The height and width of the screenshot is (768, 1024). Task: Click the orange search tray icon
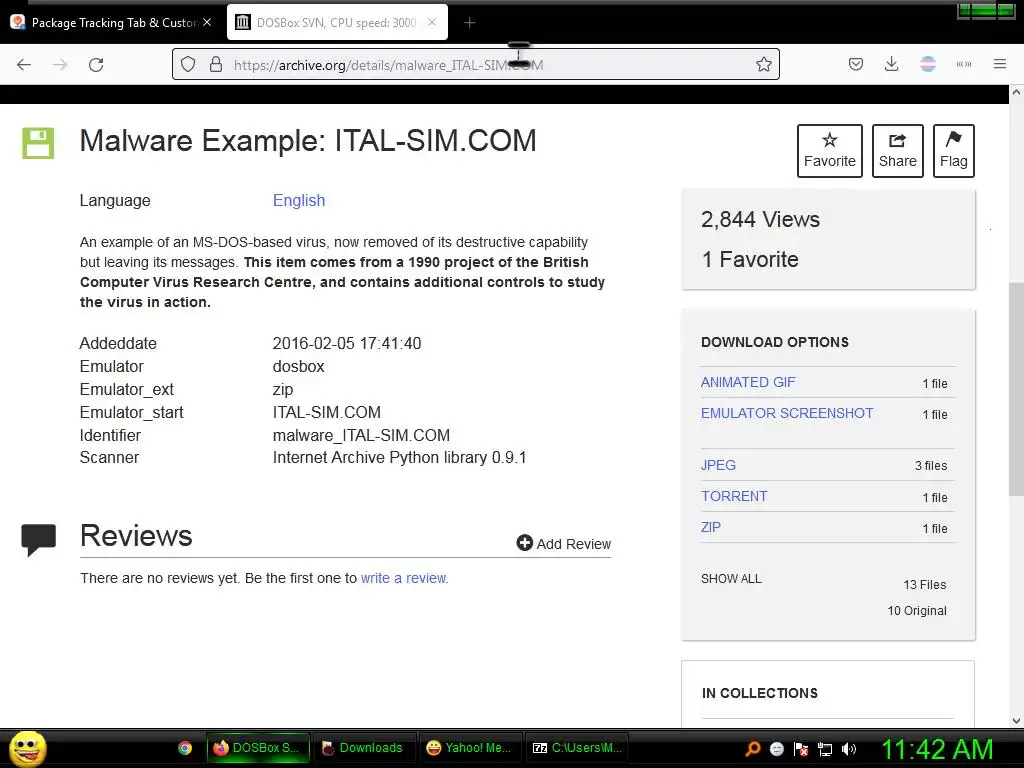(x=752, y=749)
